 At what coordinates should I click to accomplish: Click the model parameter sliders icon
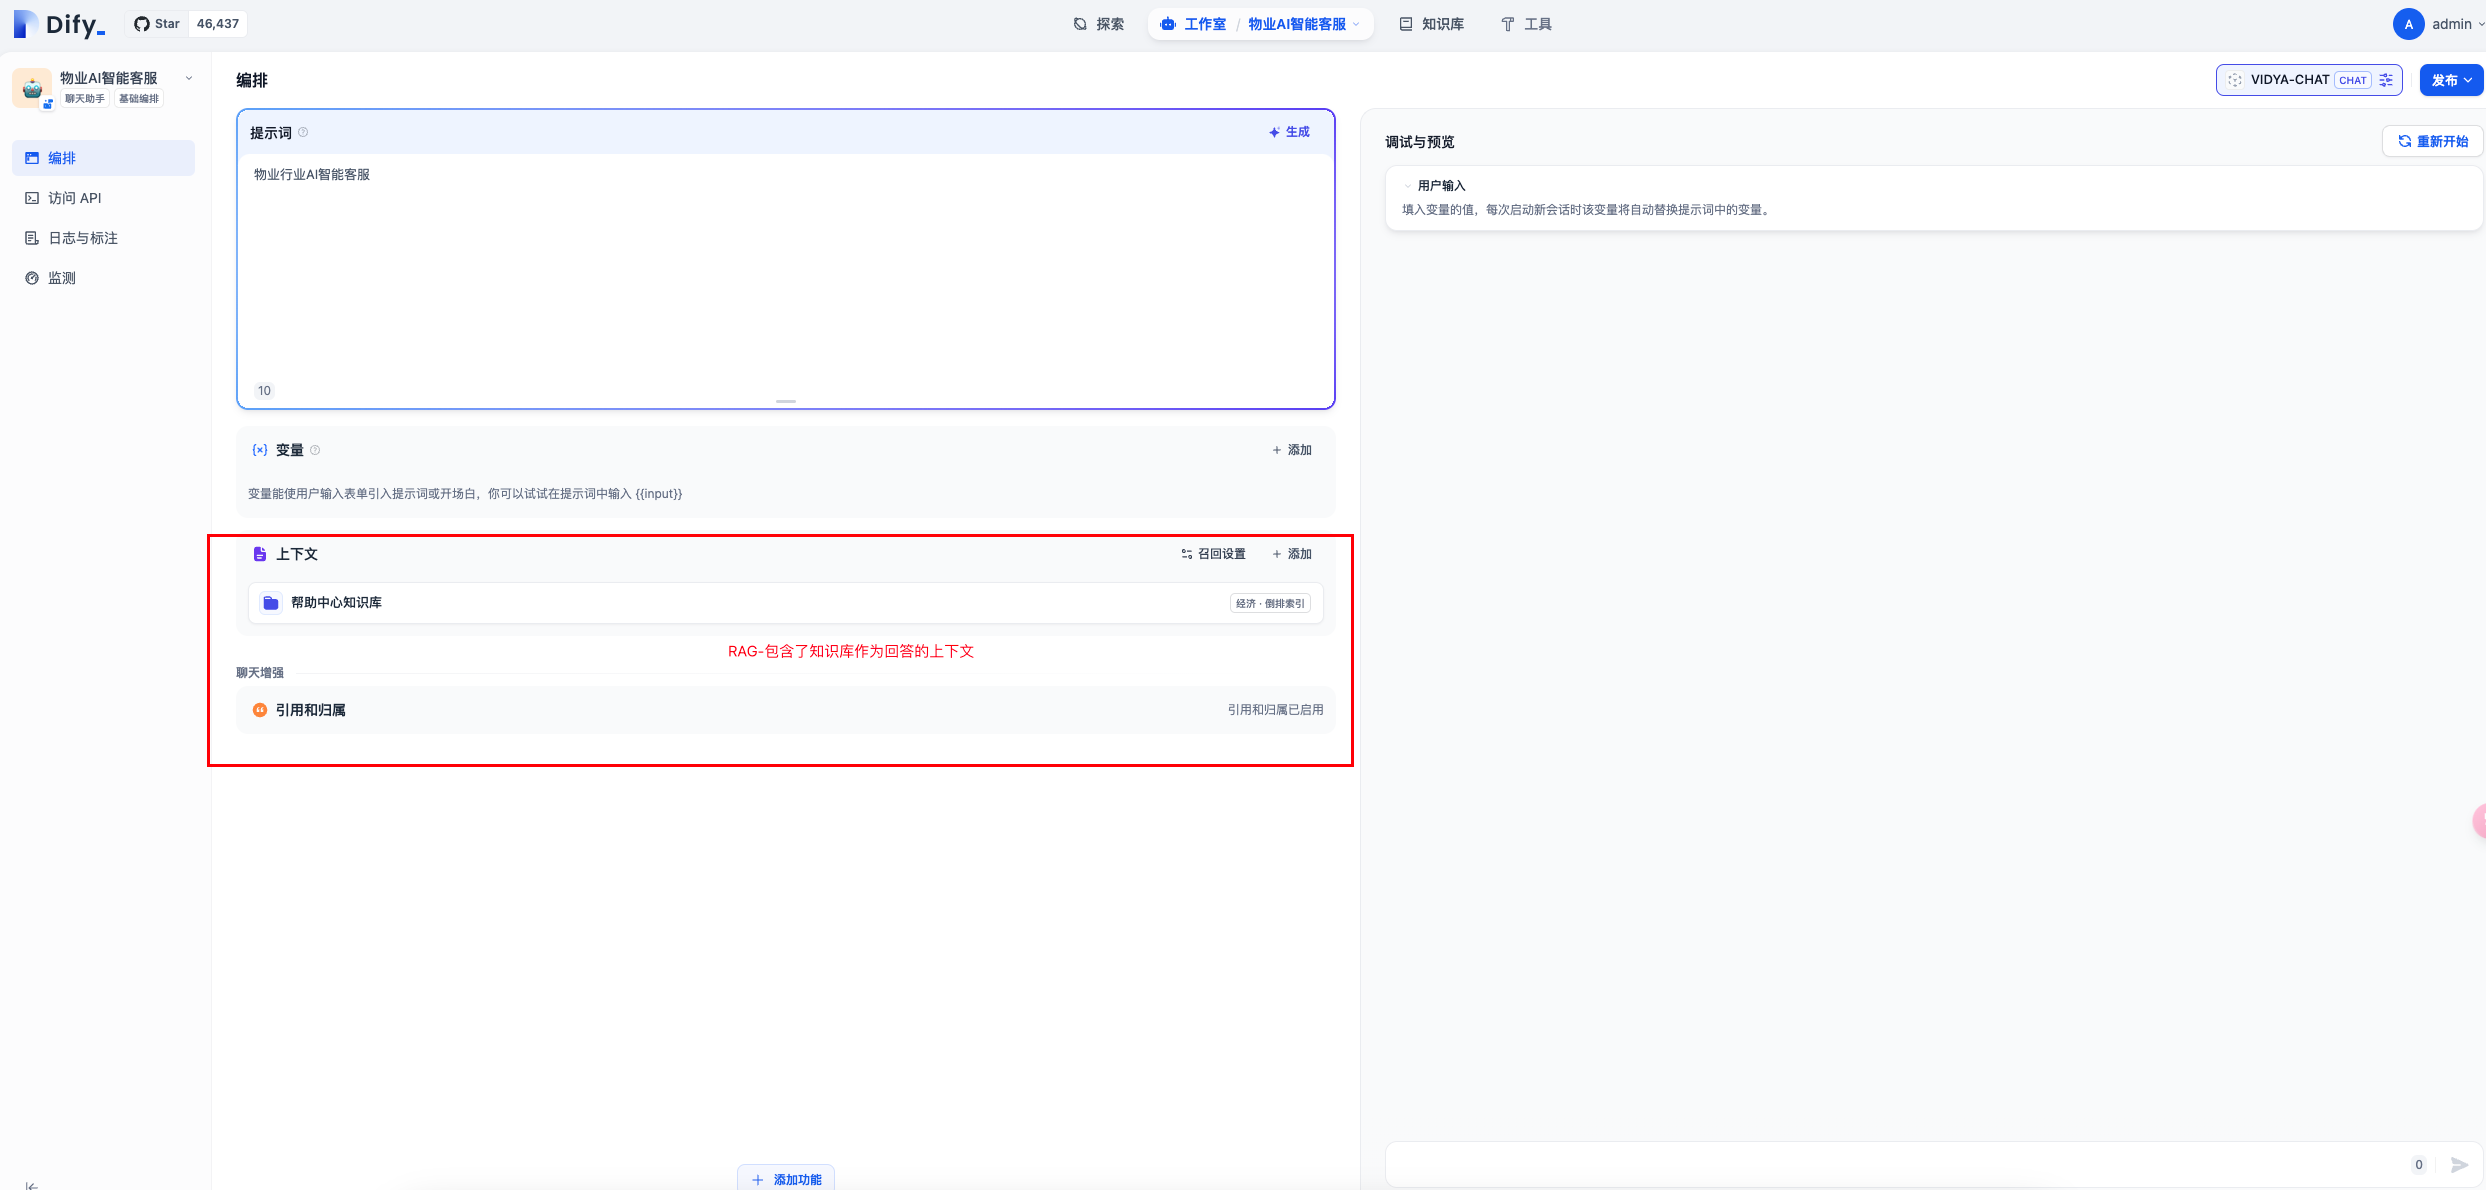pos(2386,80)
